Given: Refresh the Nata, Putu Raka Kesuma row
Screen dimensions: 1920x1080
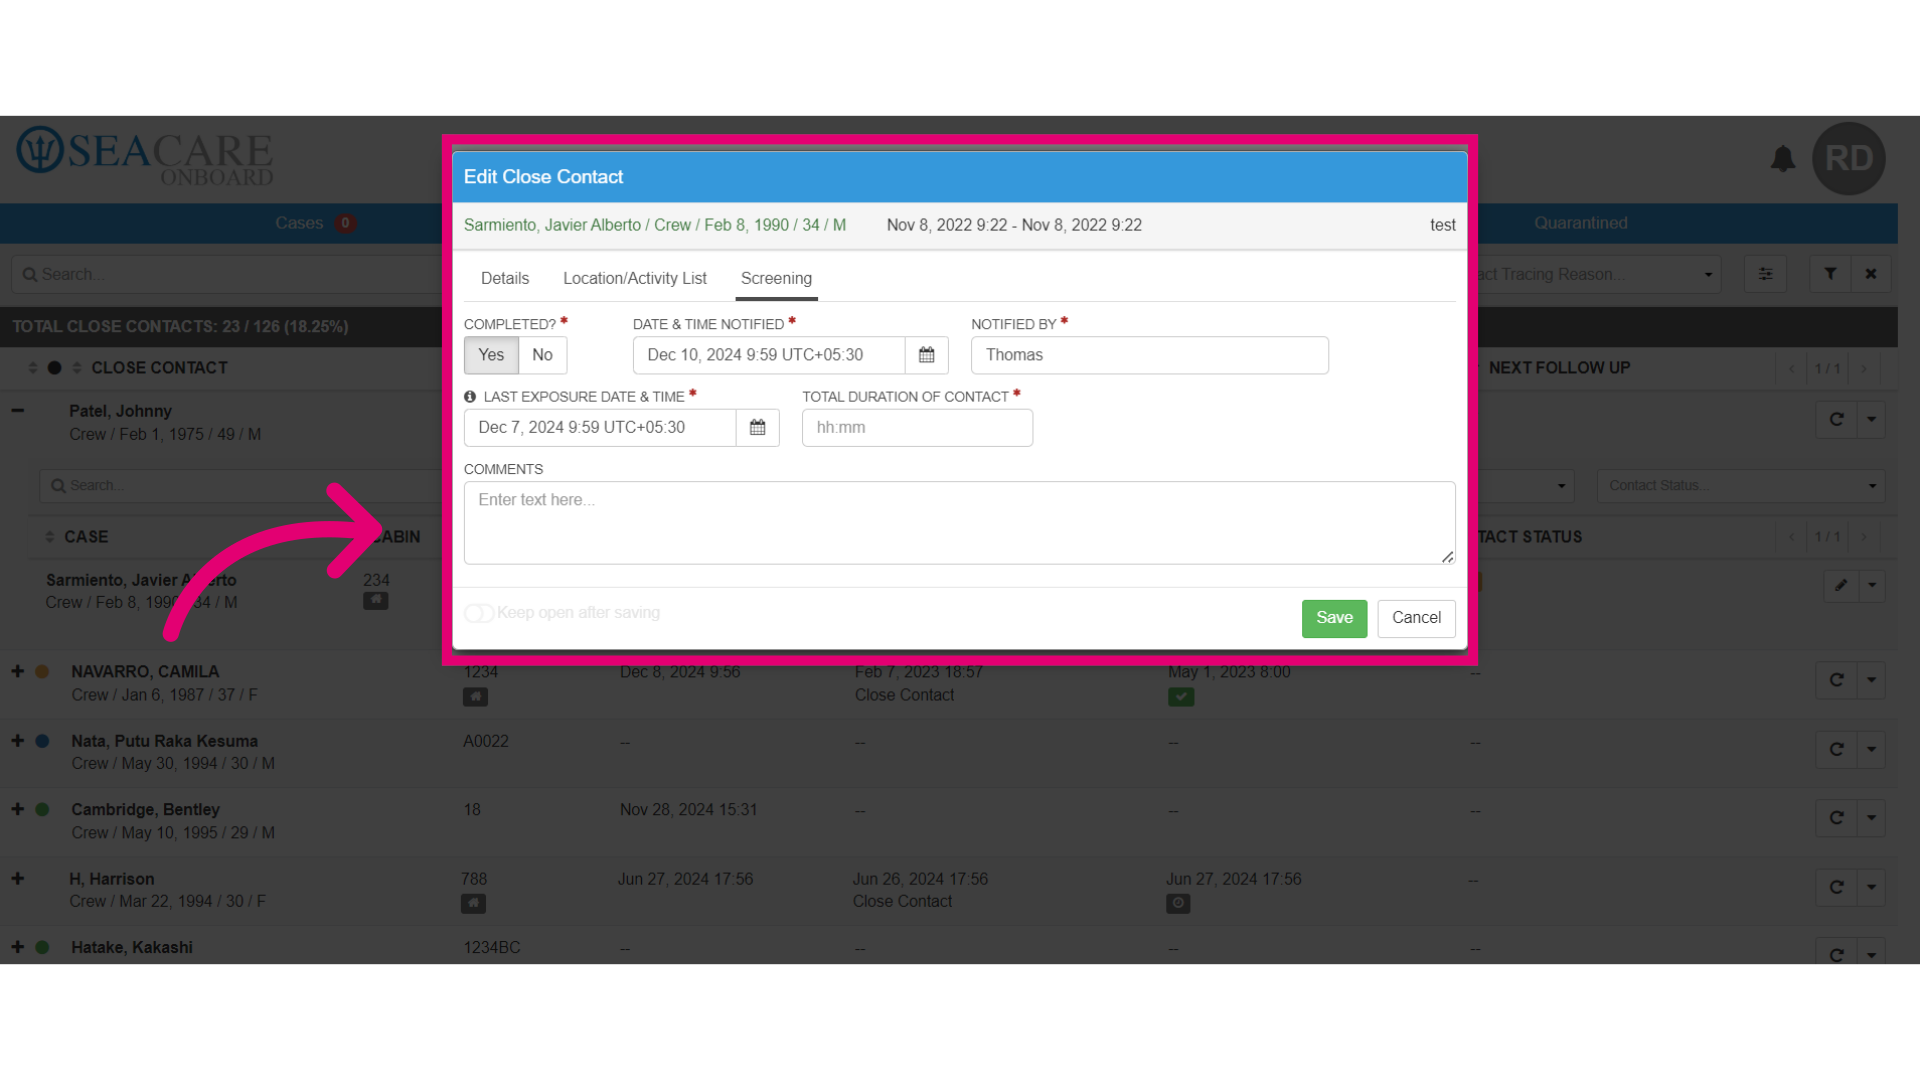Looking at the screenshot, I should pyautogui.click(x=1836, y=750).
